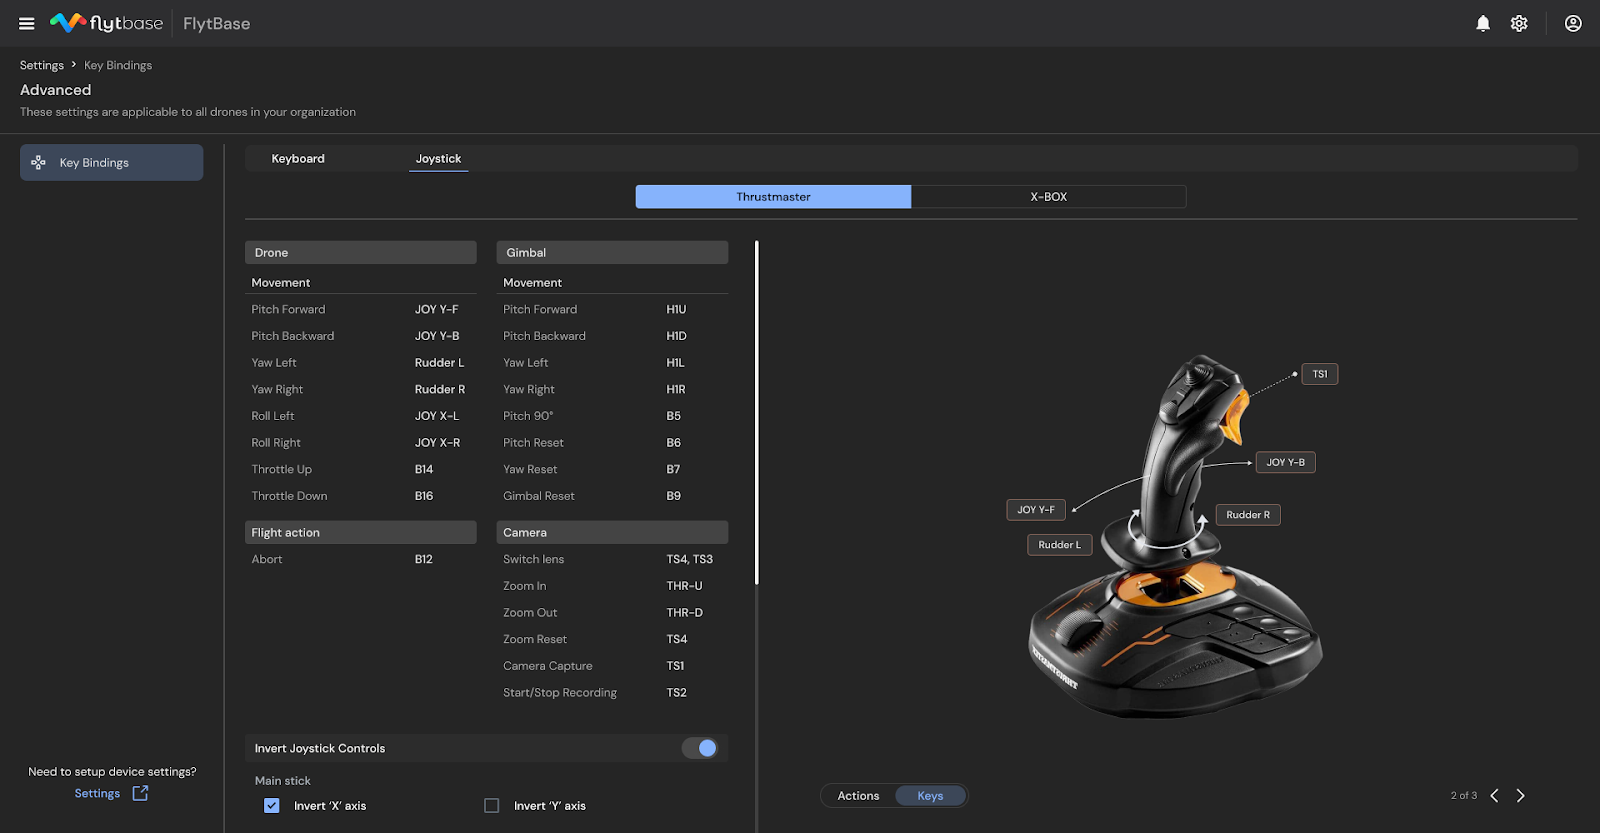1600x833 pixels.
Task: Click the 'Zoom In' THR-U binding
Action: coord(684,586)
